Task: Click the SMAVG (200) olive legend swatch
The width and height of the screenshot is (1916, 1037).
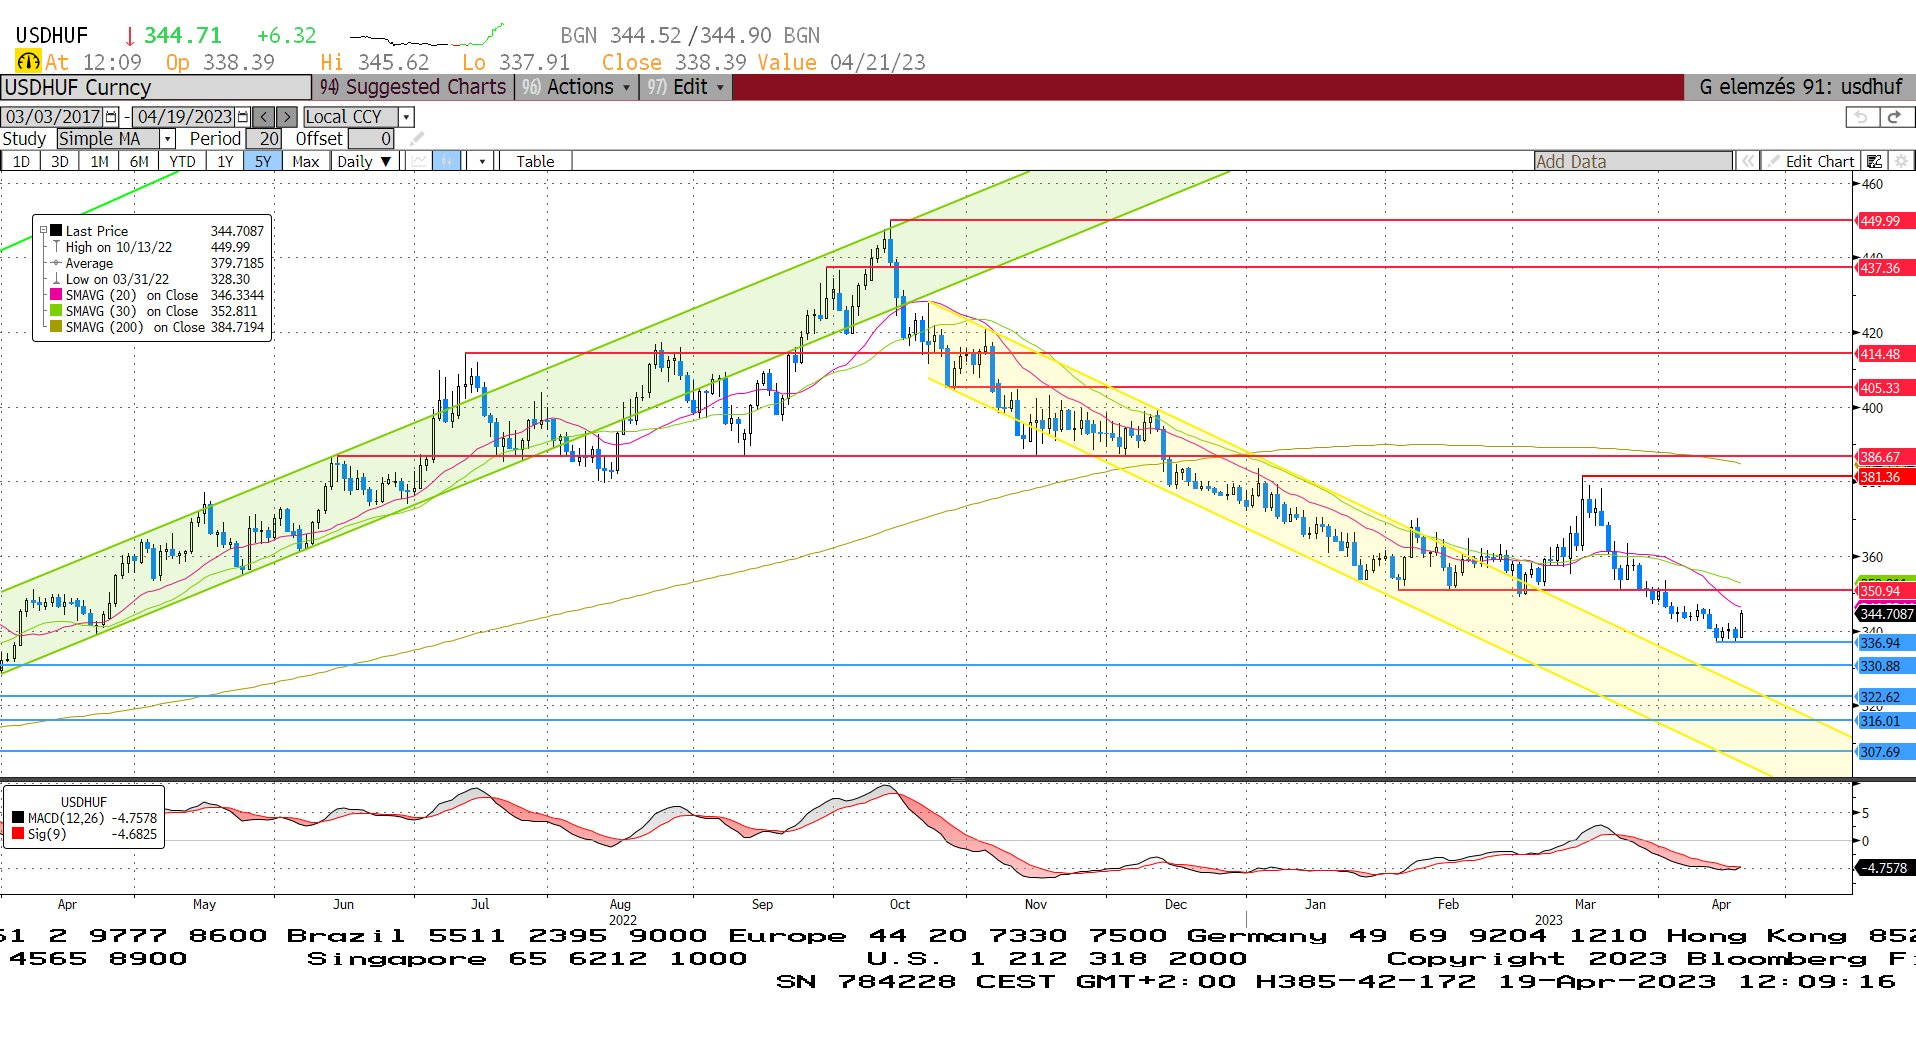Action: [56, 327]
